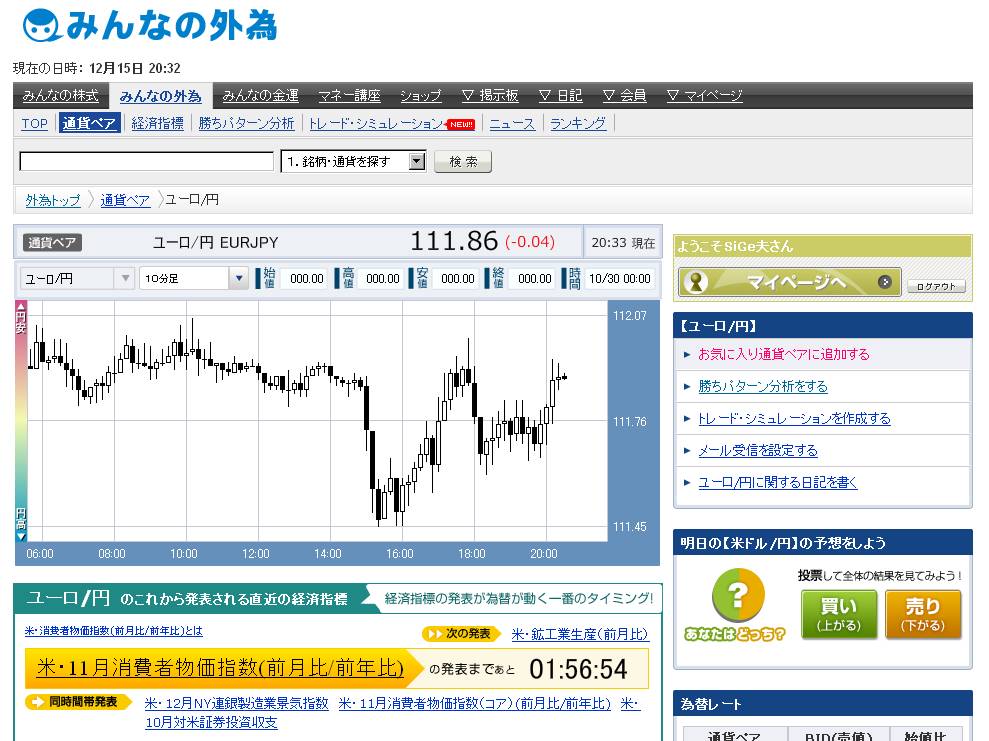Click the 終値 close price value
The image size is (989, 741).
[x=534, y=278]
